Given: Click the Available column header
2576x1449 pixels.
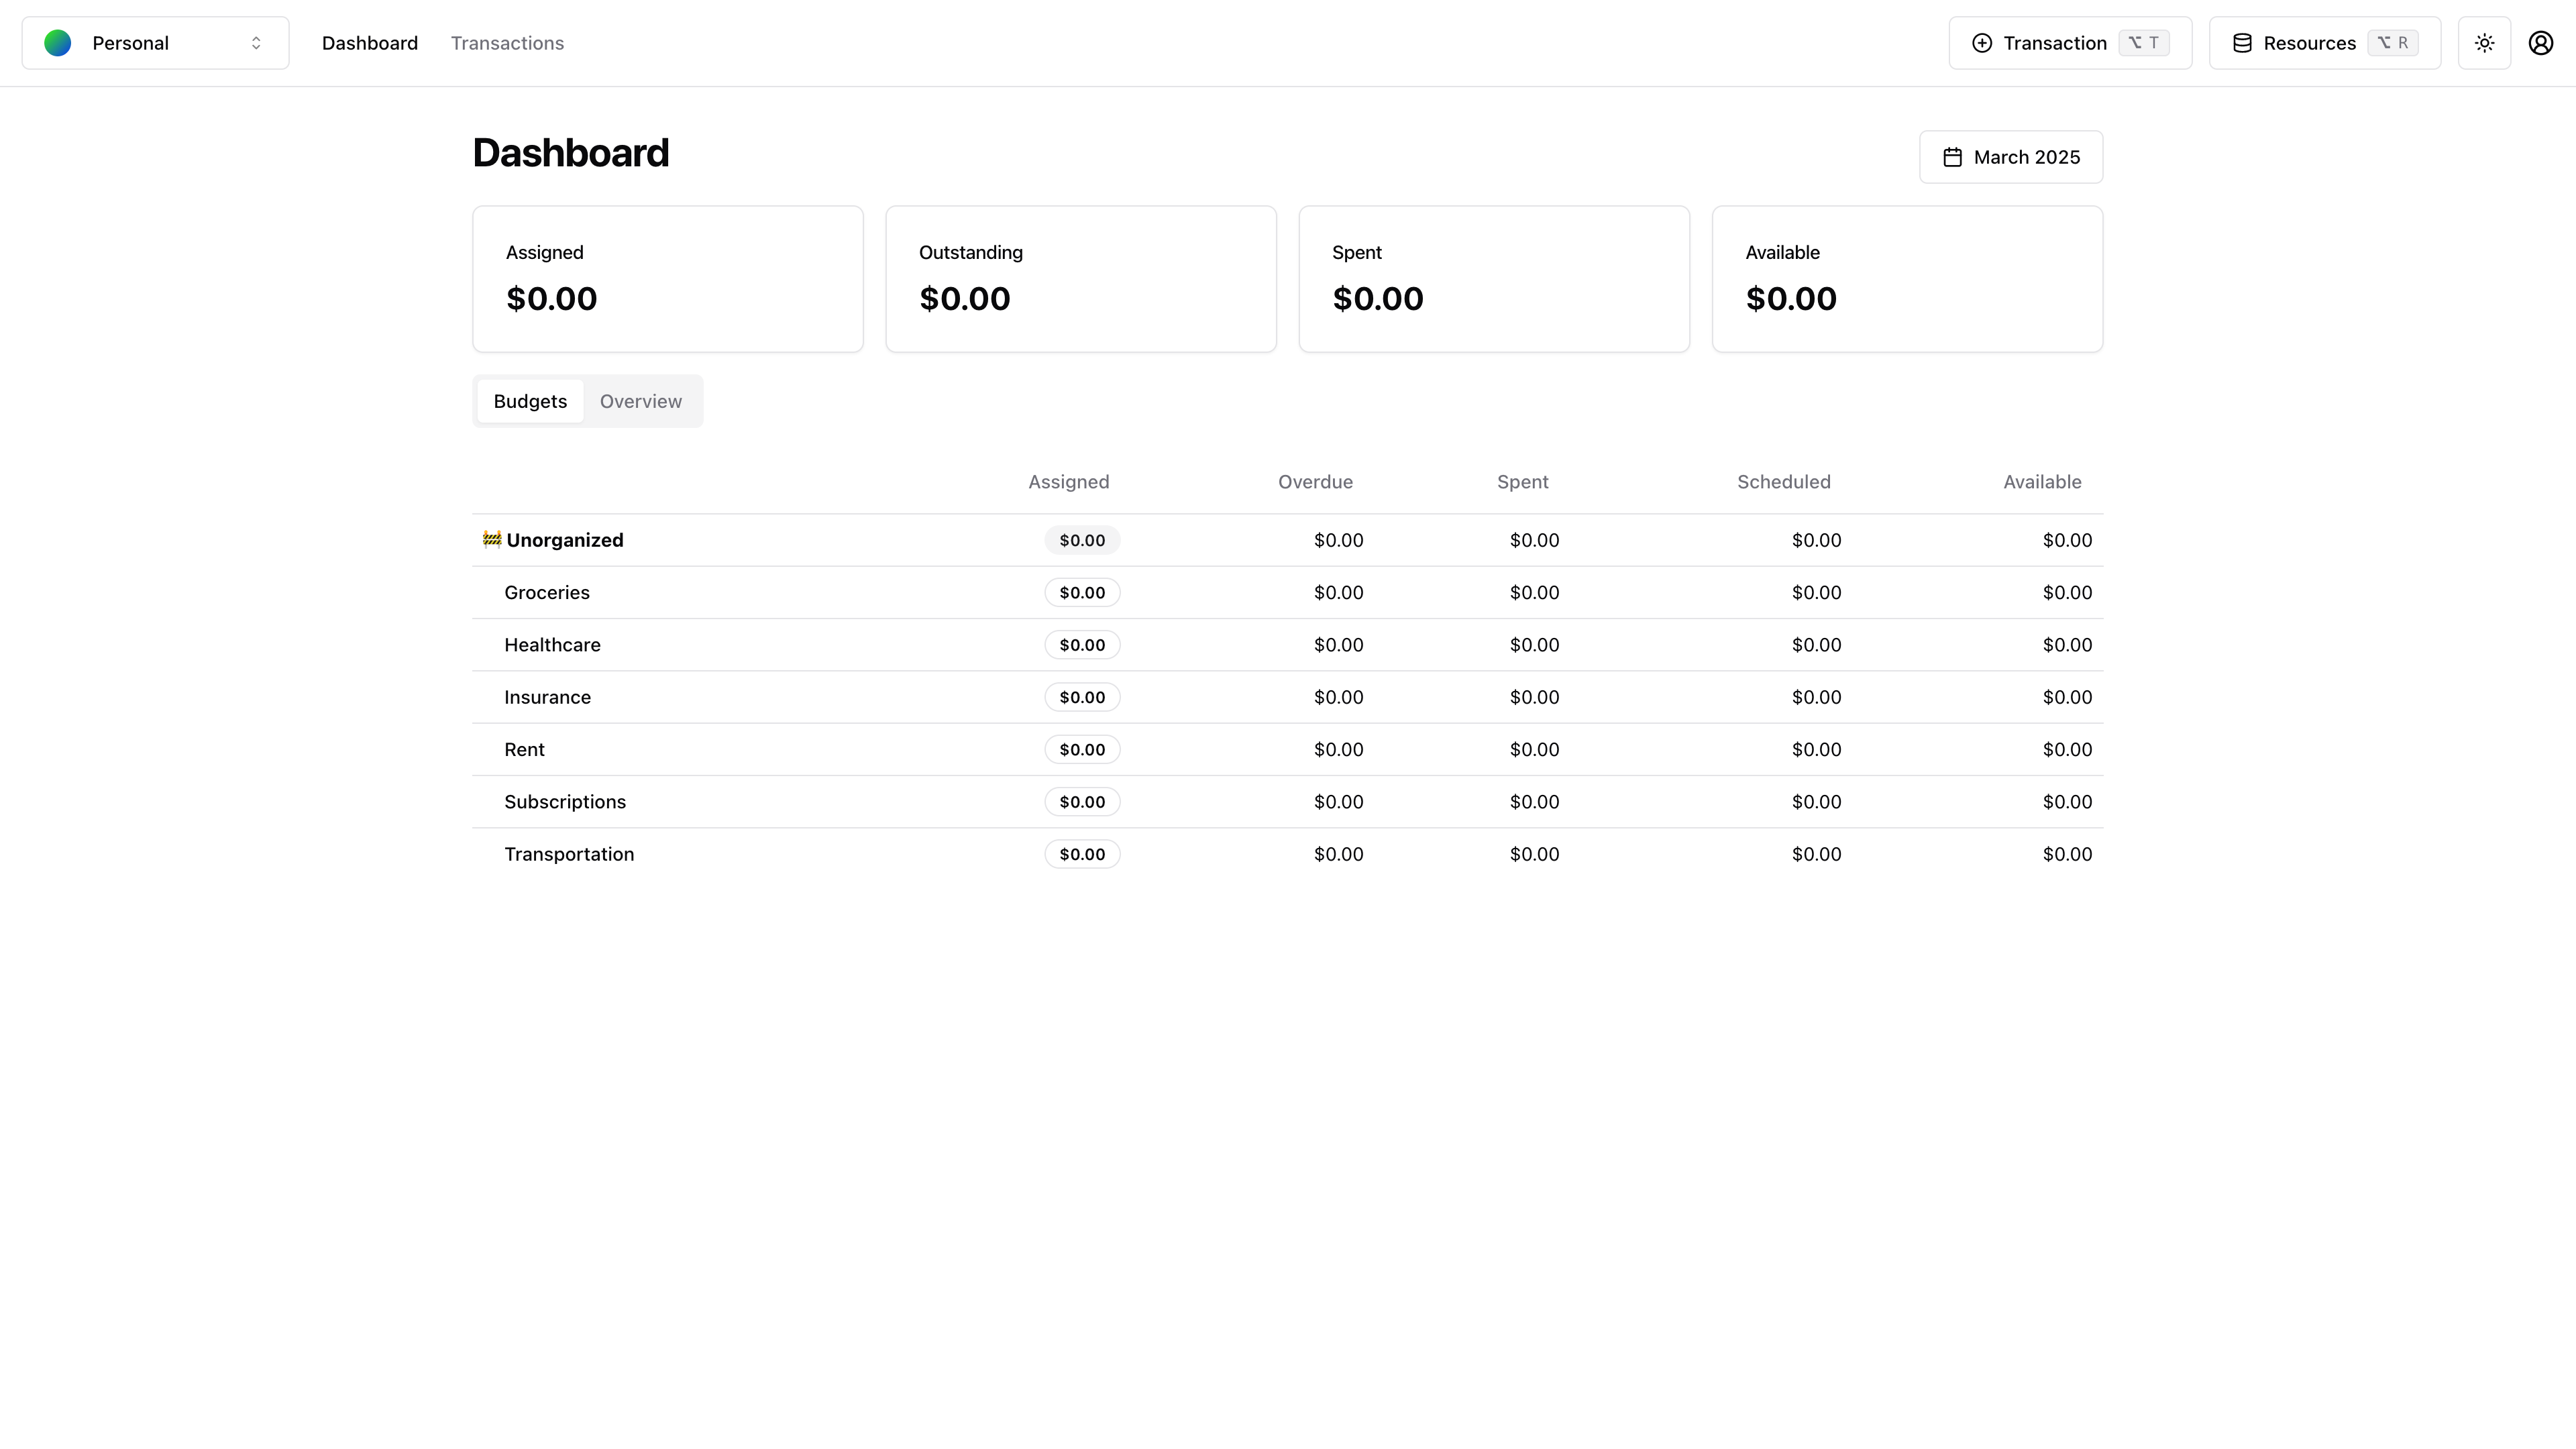Looking at the screenshot, I should coord(2042,482).
